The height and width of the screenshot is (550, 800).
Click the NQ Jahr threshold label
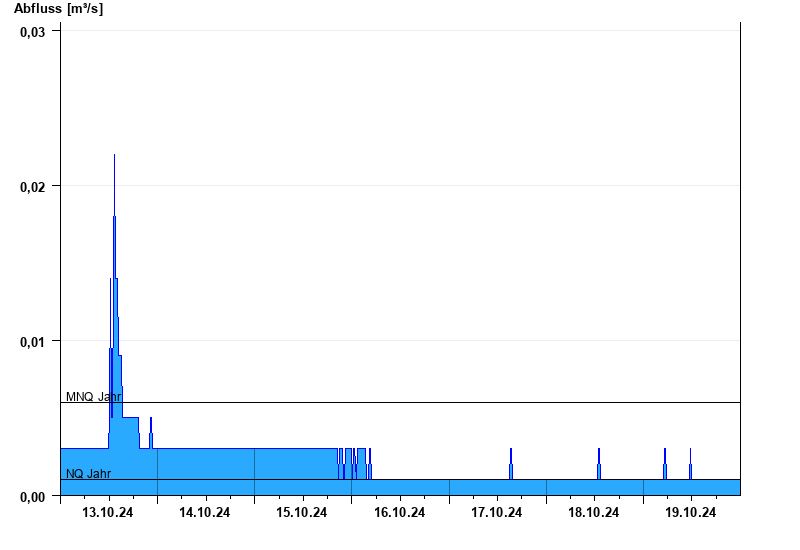point(88,473)
